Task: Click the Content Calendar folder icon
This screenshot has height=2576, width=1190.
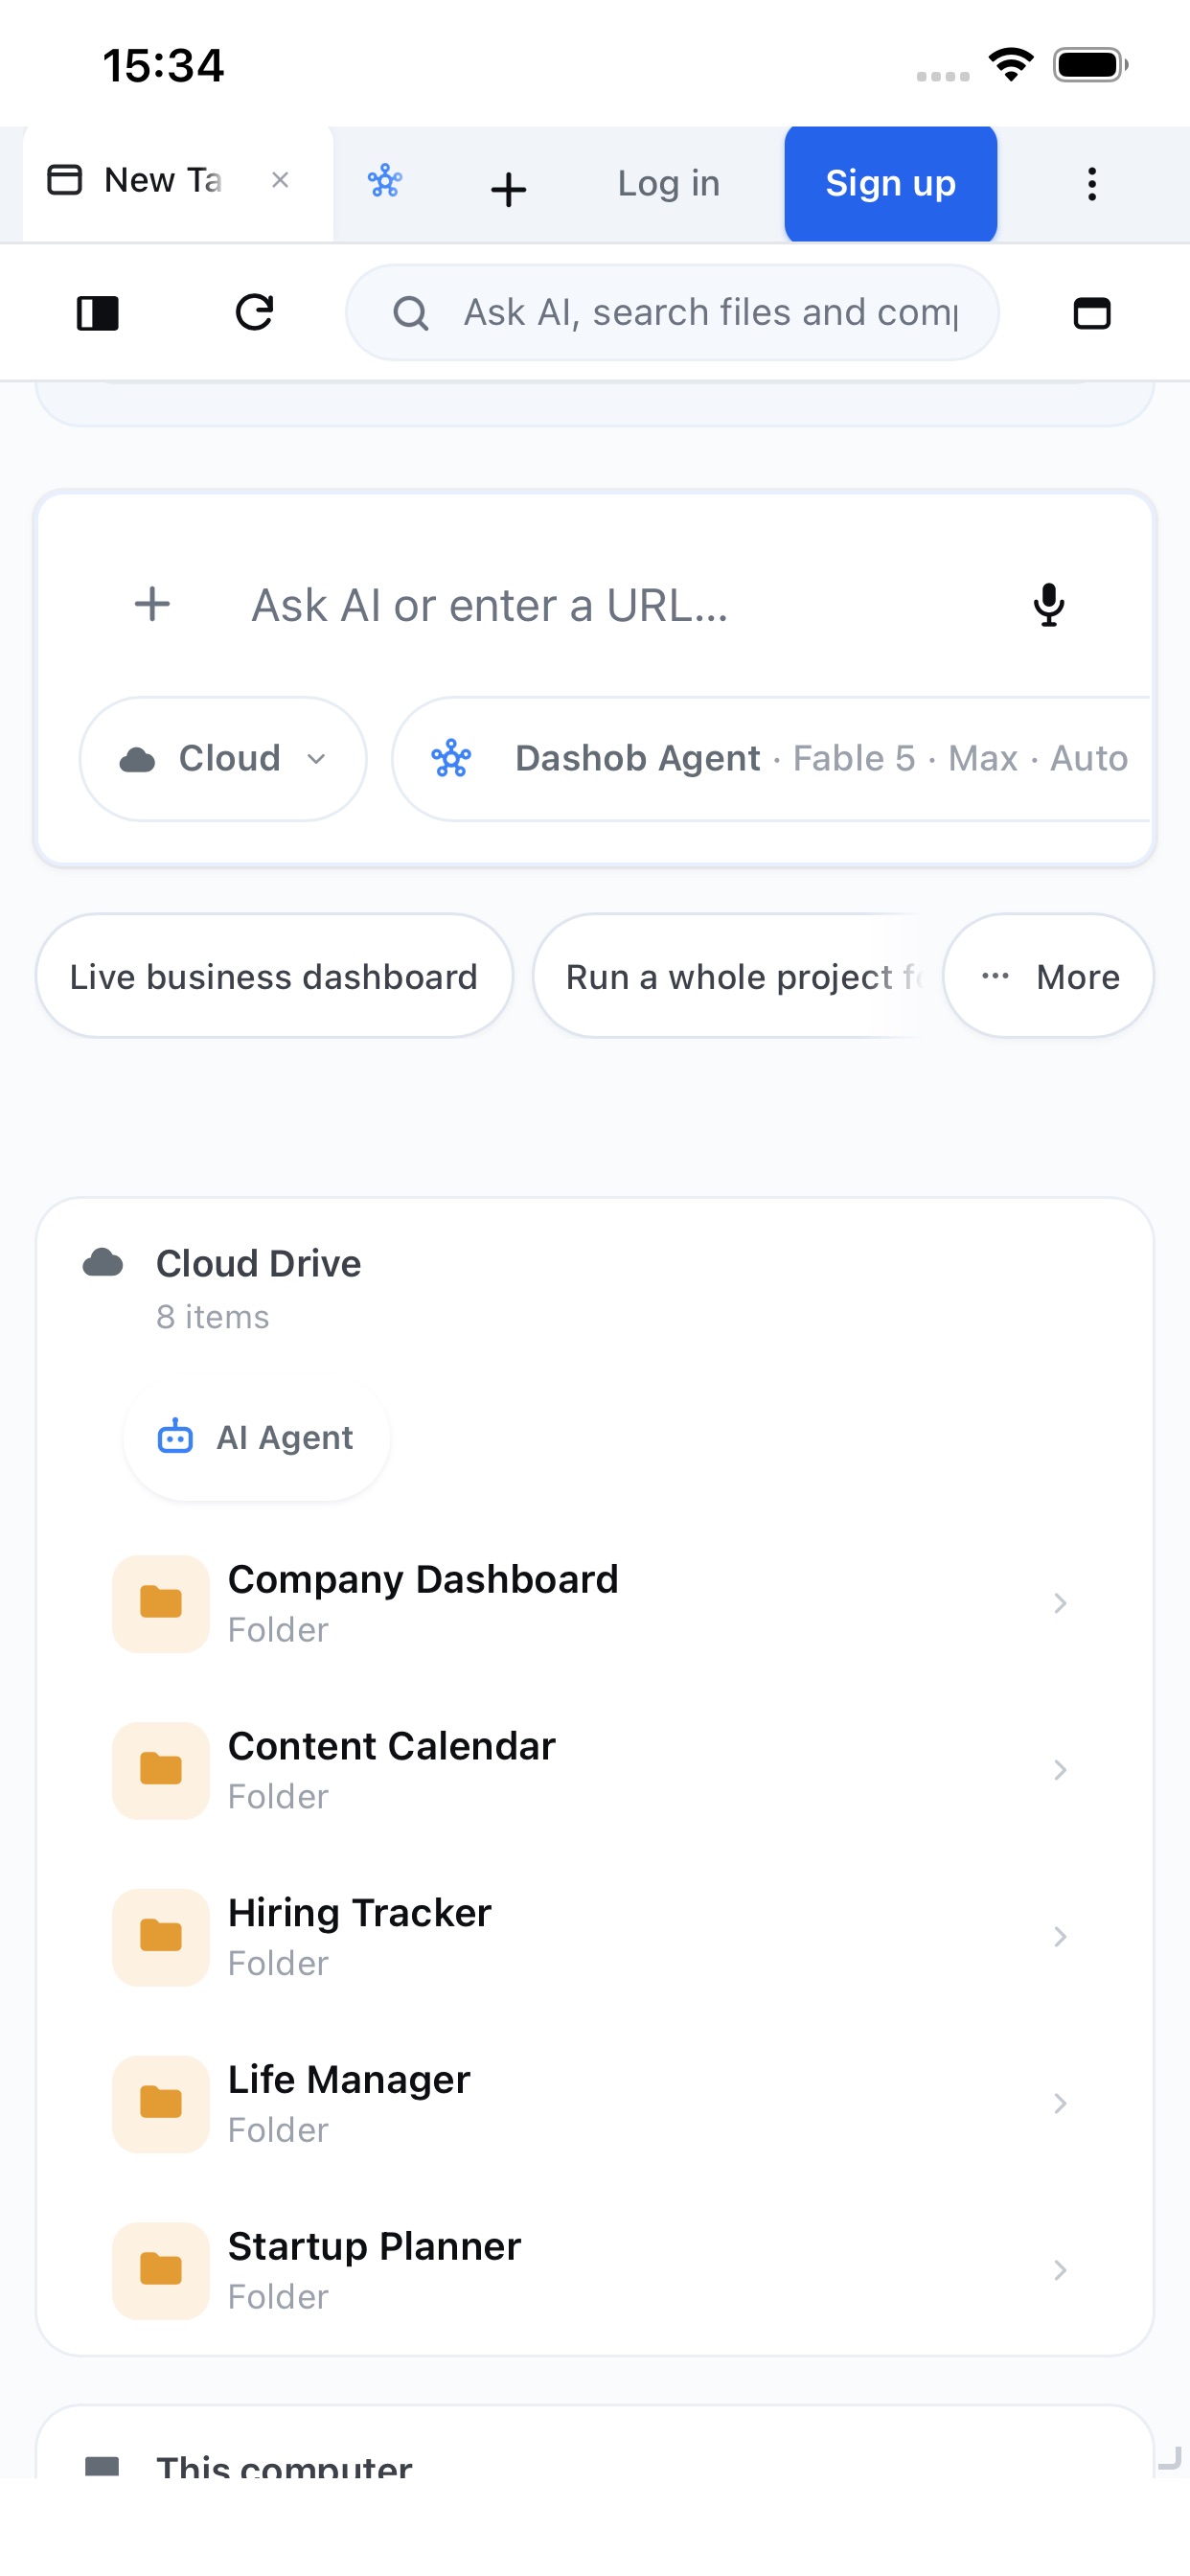Action: pyautogui.click(x=161, y=1770)
